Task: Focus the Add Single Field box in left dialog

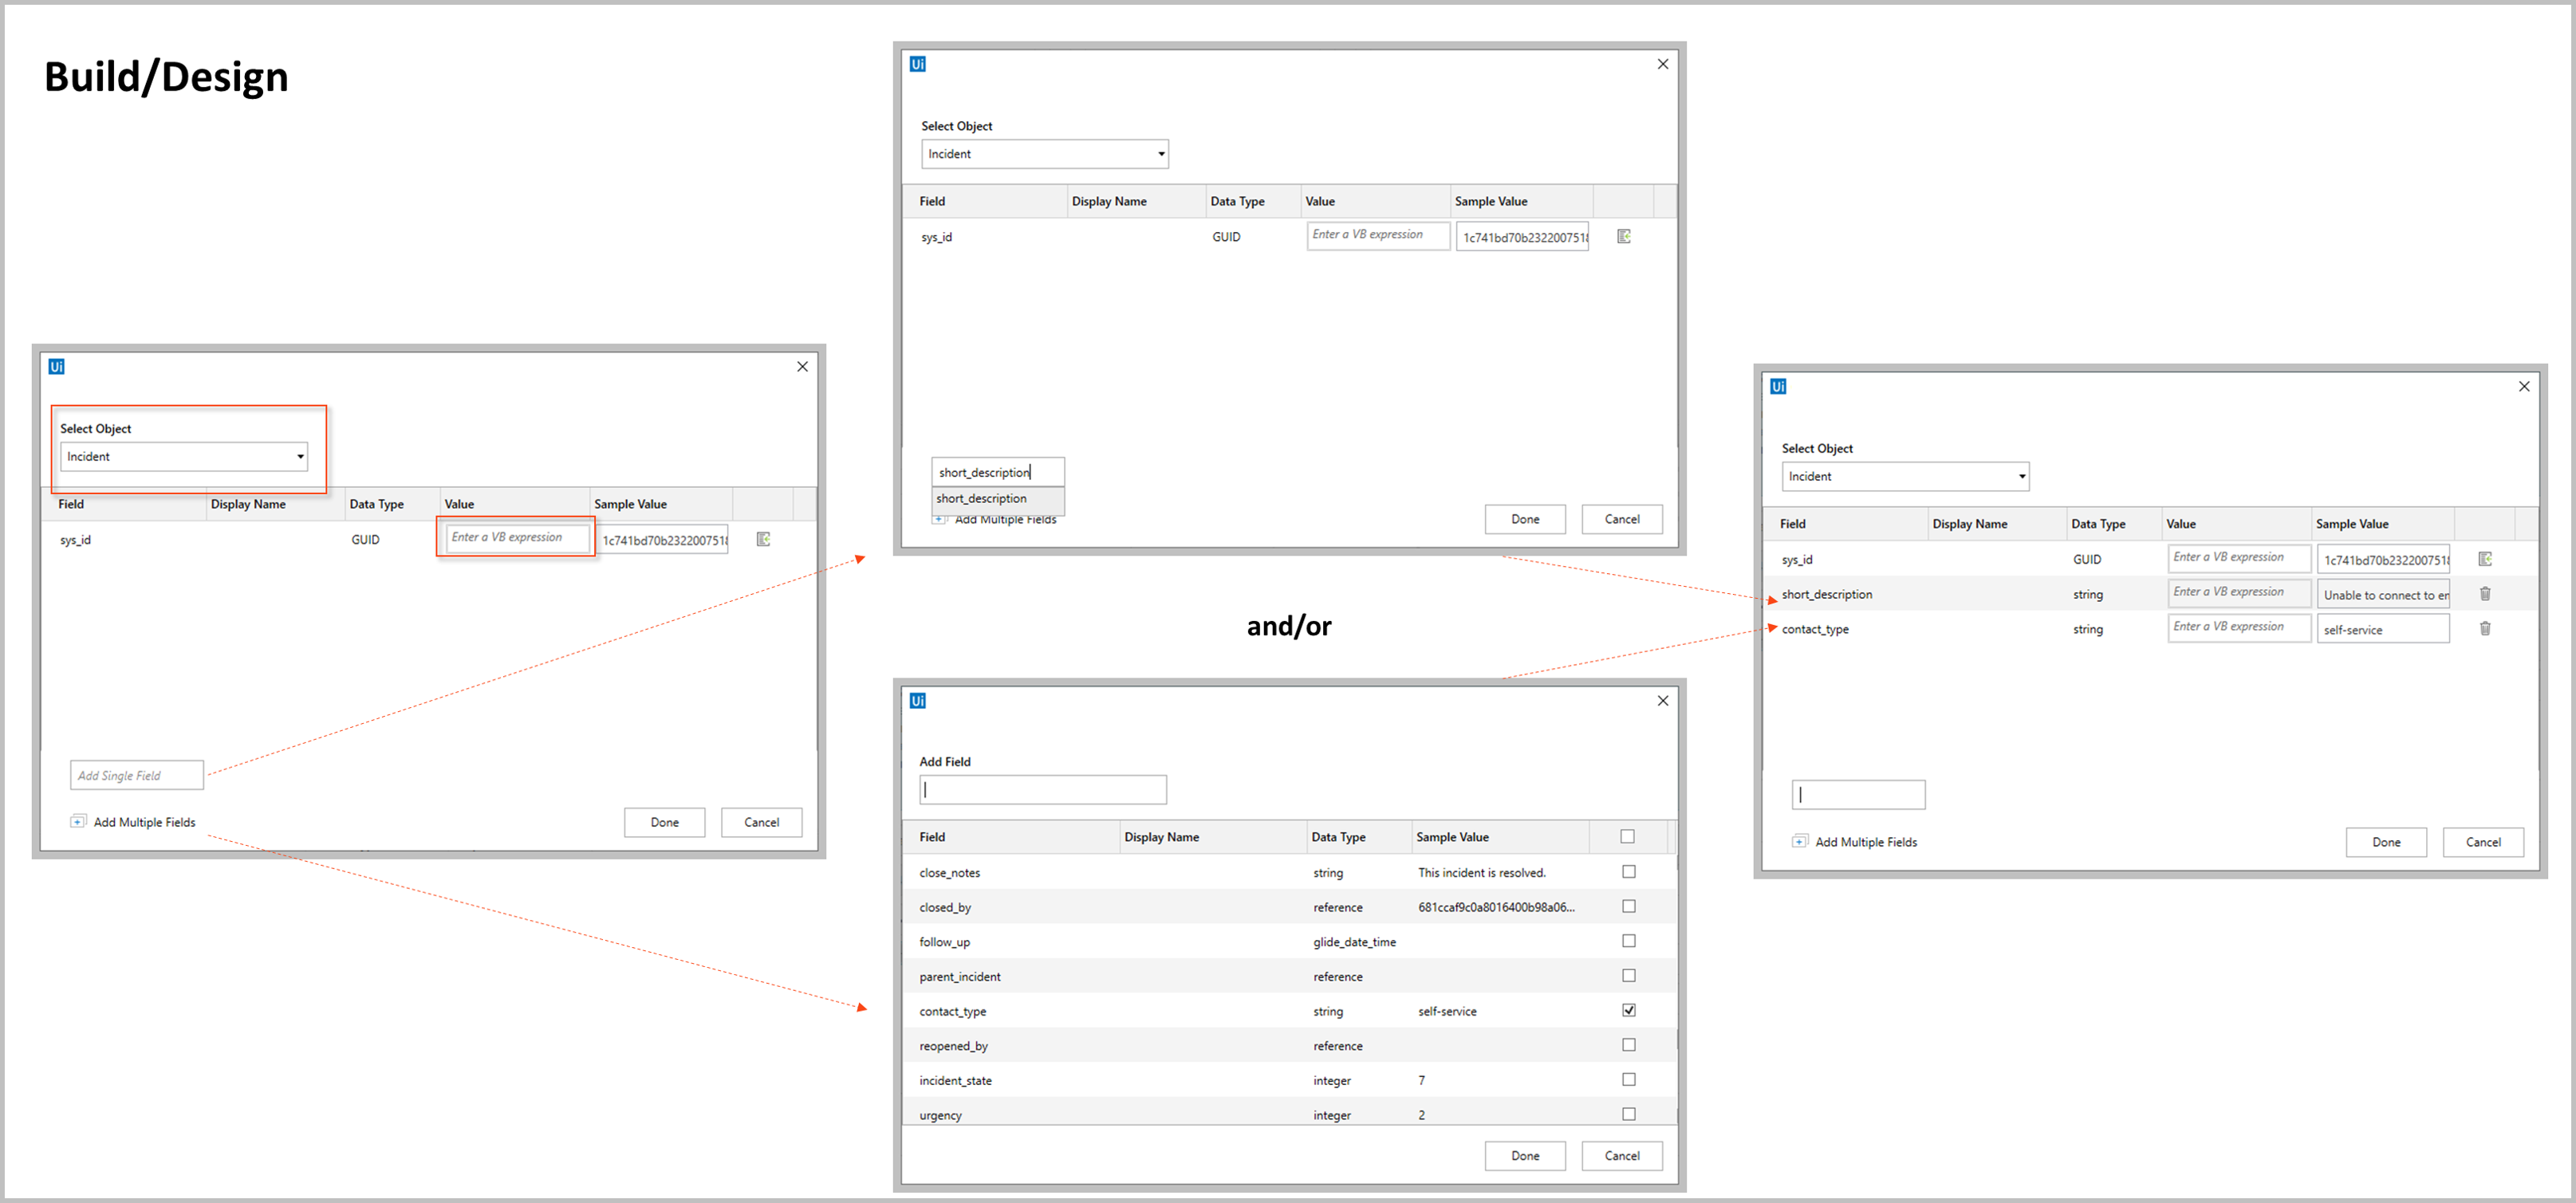Action: pyautogui.click(x=137, y=776)
